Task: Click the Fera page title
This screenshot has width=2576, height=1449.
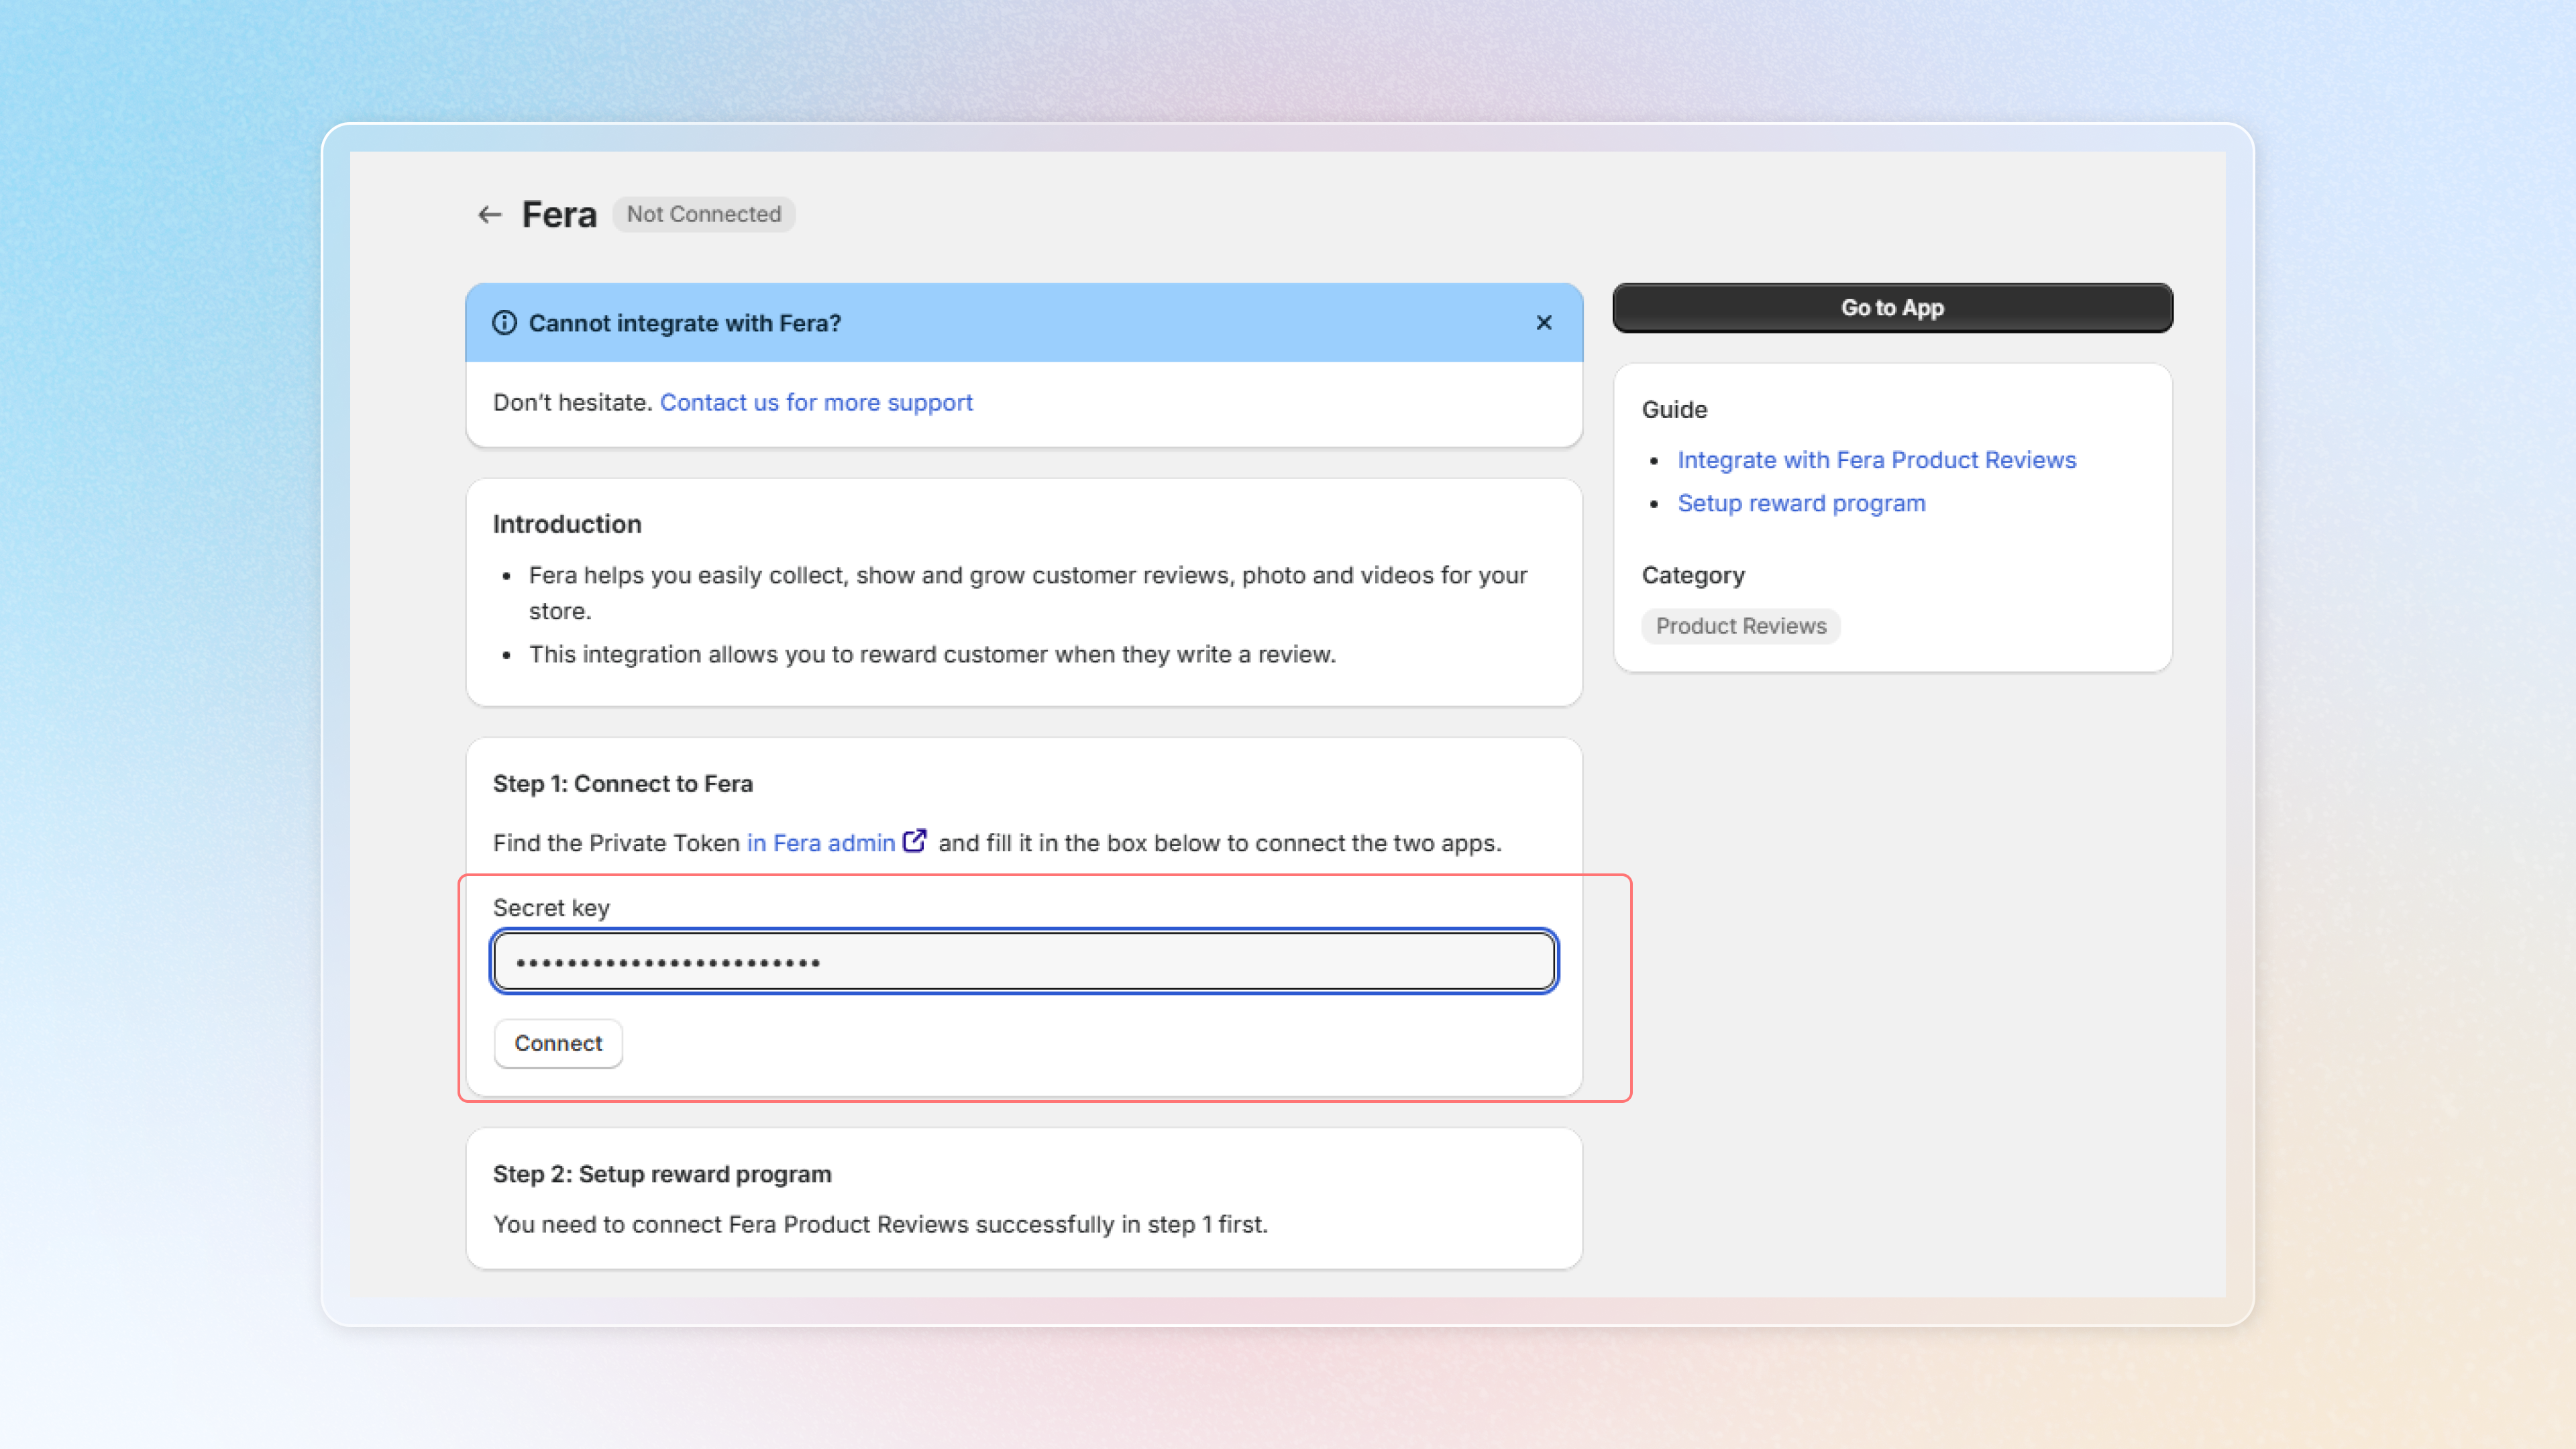Action: [559, 214]
